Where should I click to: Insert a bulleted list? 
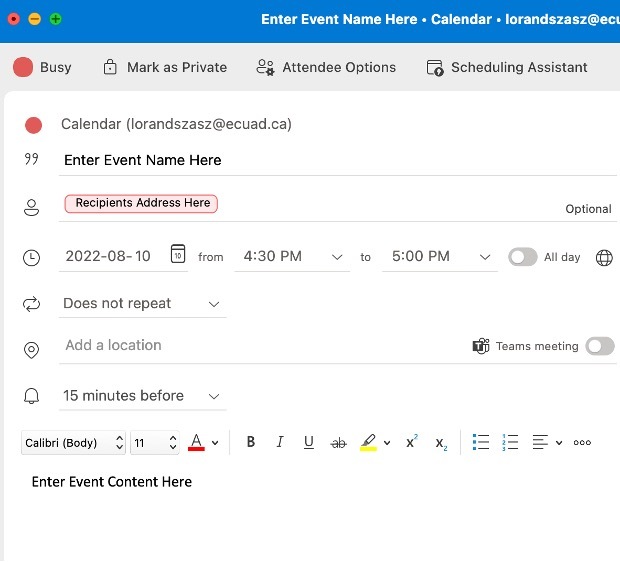coord(481,442)
